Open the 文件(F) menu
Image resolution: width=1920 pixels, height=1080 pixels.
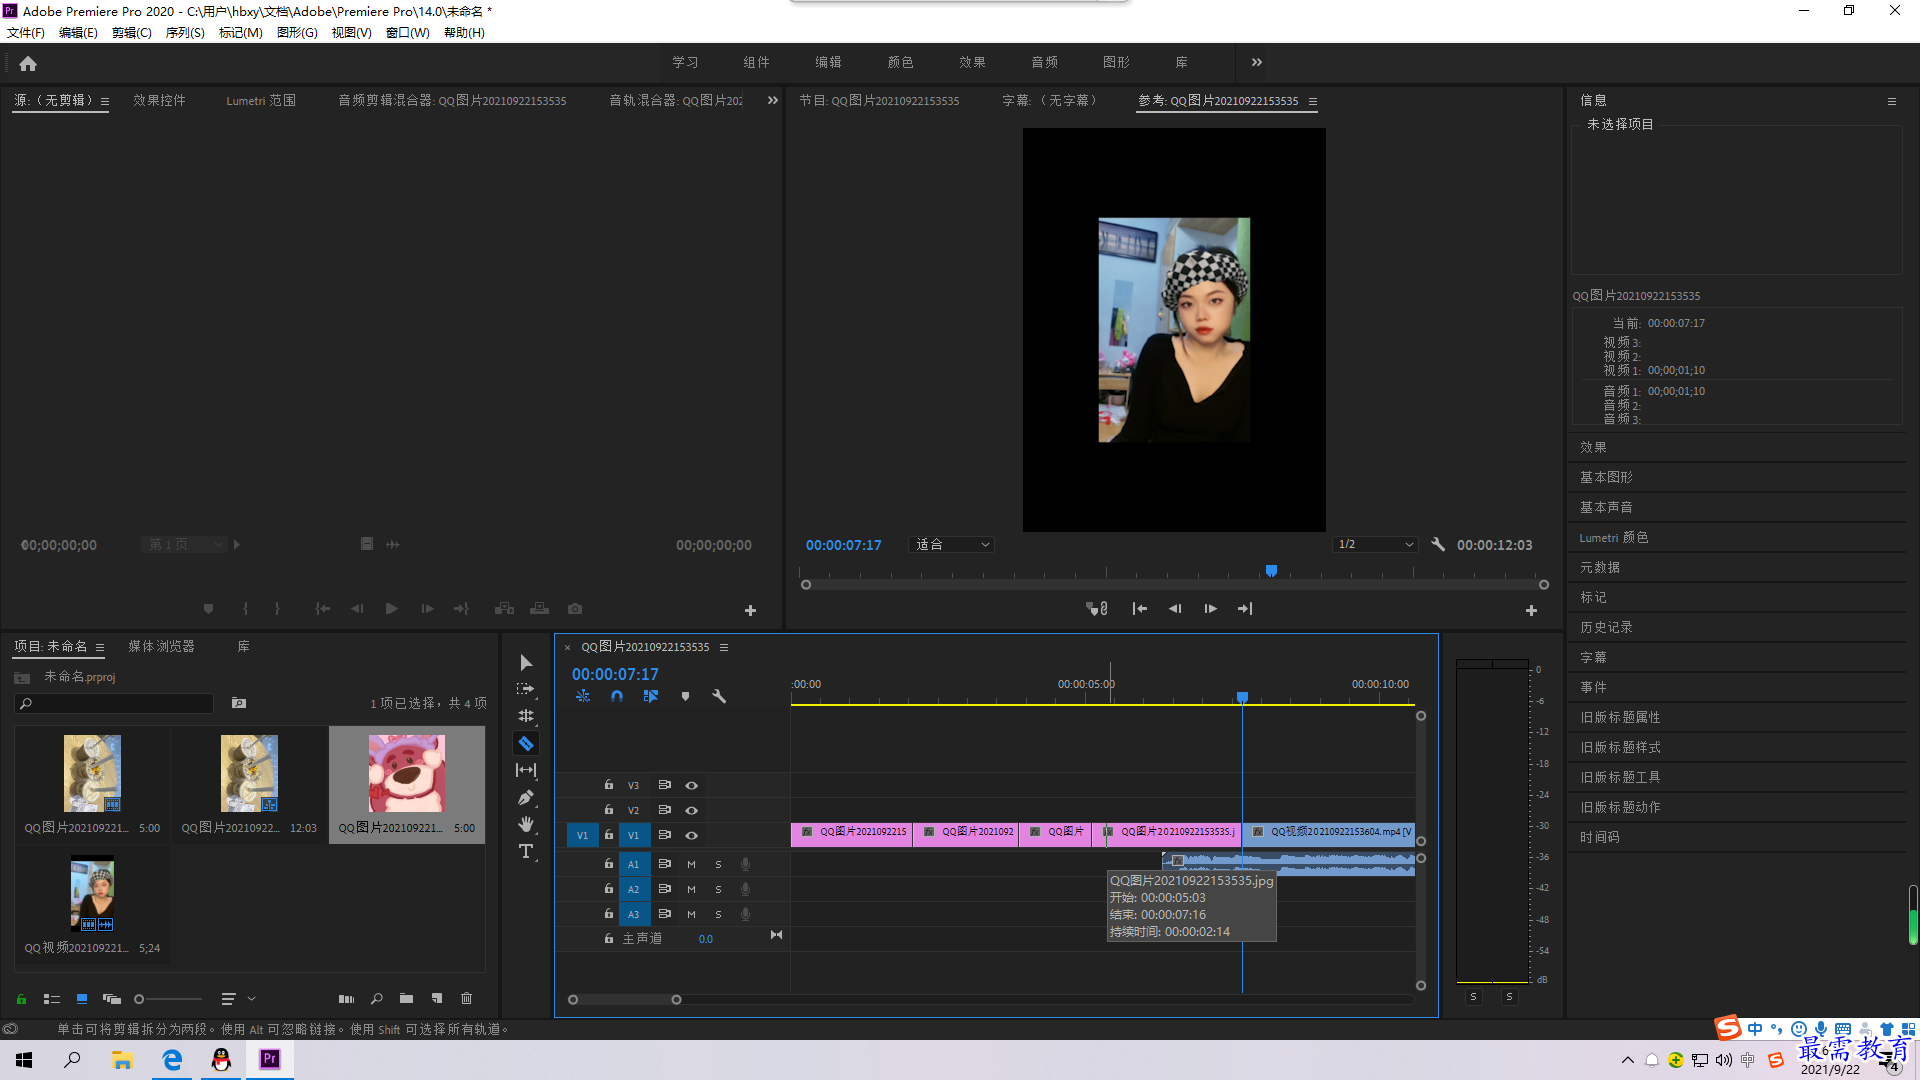[26, 33]
